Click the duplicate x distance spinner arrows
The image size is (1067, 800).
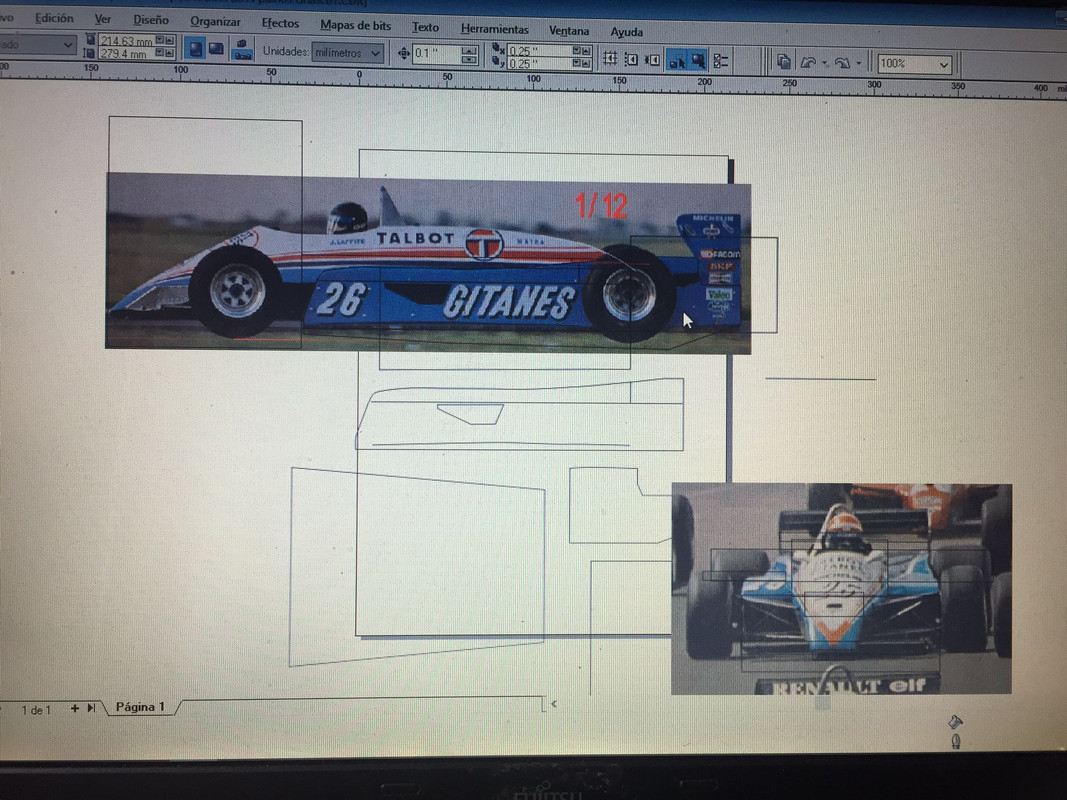(581, 51)
